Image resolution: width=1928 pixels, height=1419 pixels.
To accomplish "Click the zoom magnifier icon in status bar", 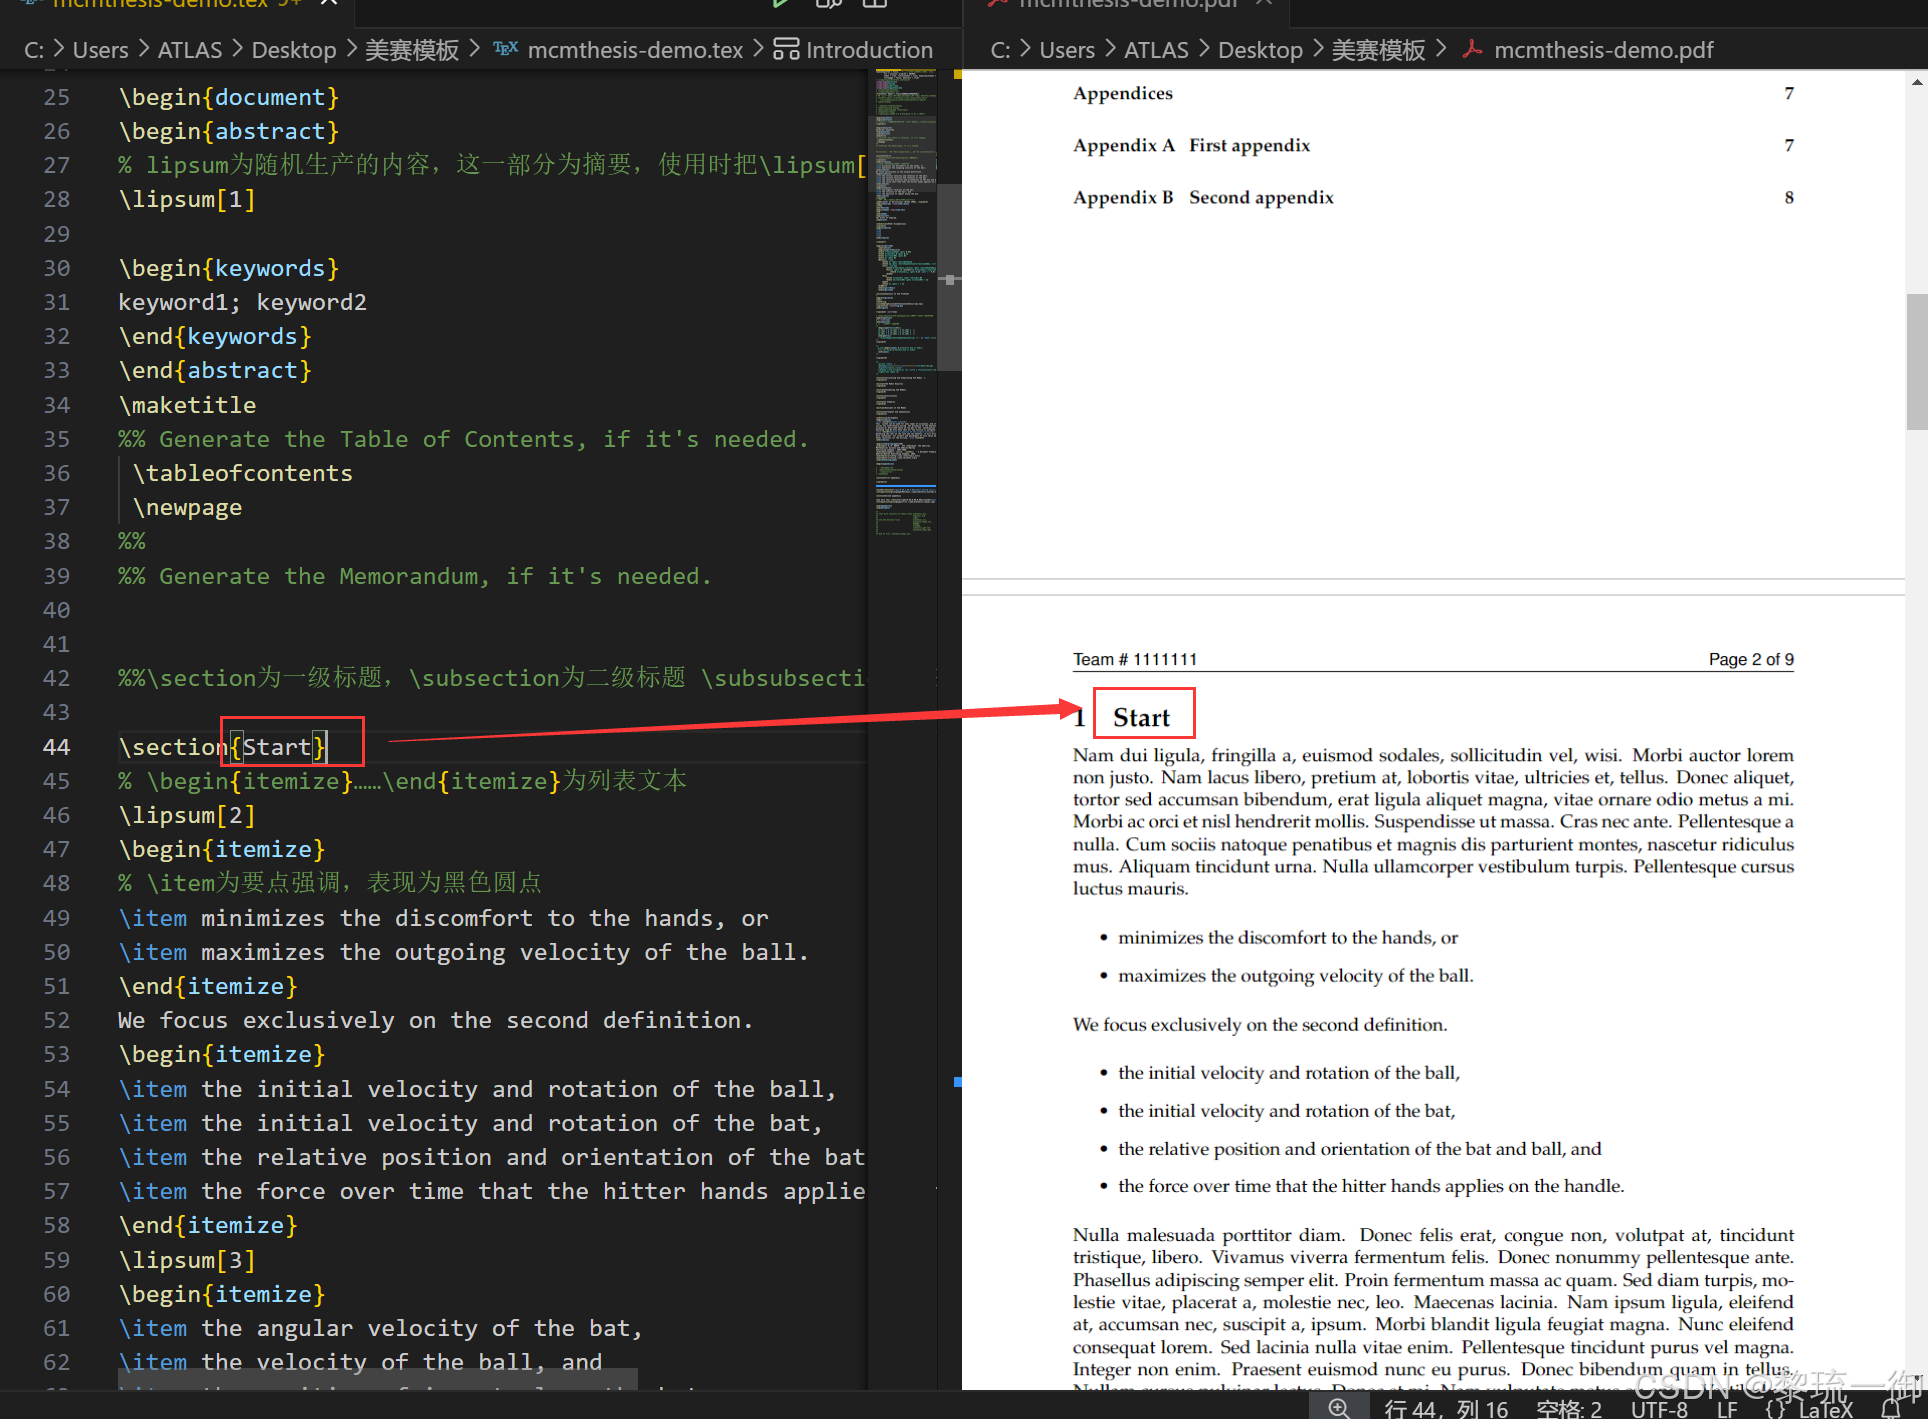I will (x=1338, y=1408).
